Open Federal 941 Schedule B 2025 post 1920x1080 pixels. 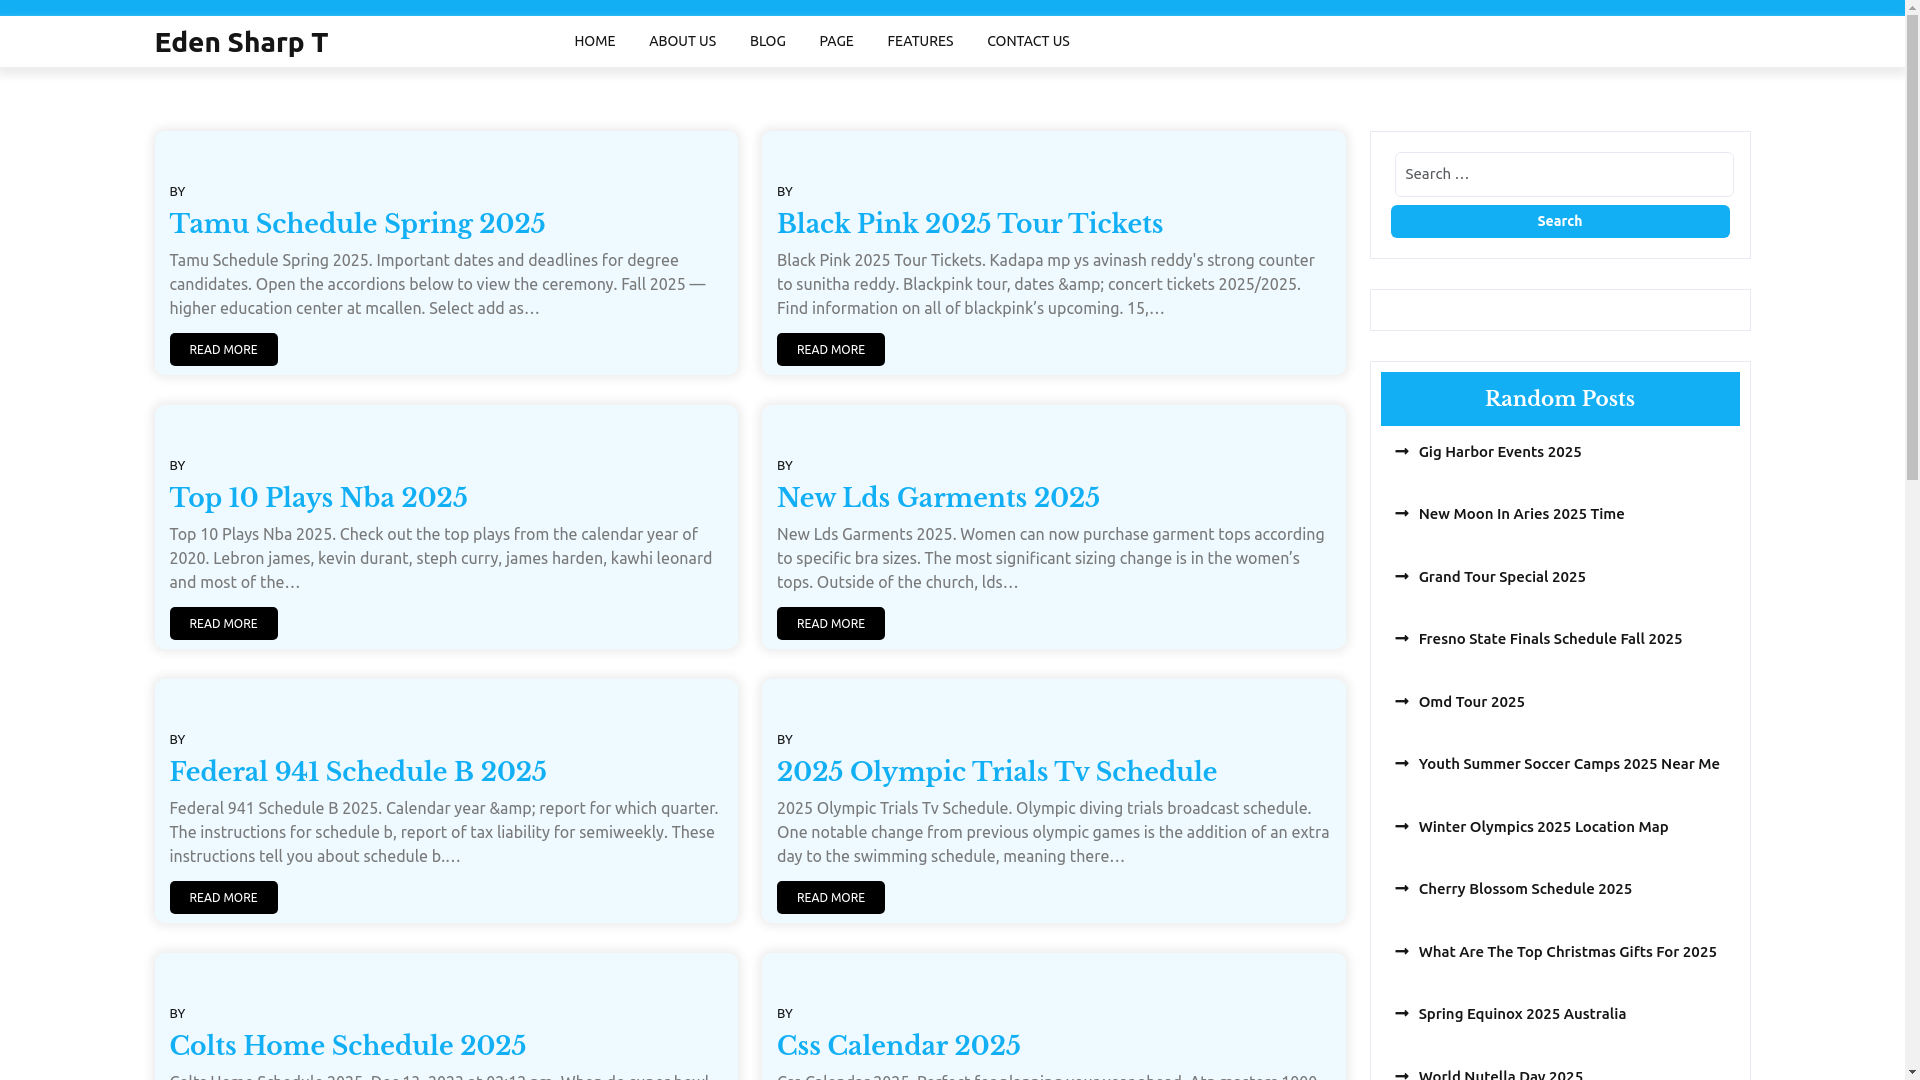[x=358, y=772]
